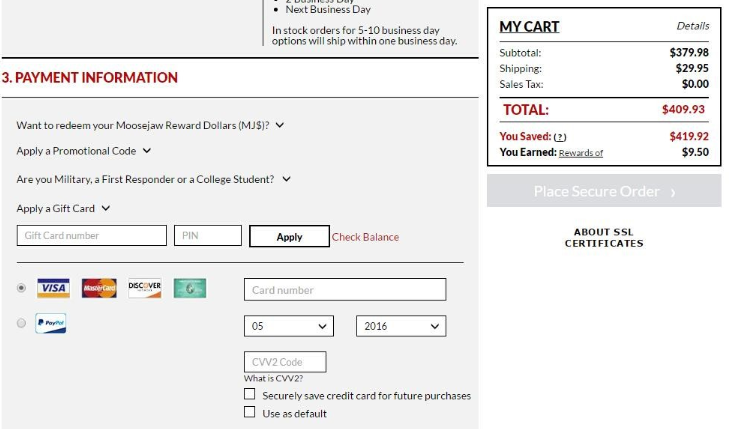This screenshot has height=429, width=729.
Task: Click the What is CVV2? link
Action: tap(273, 378)
